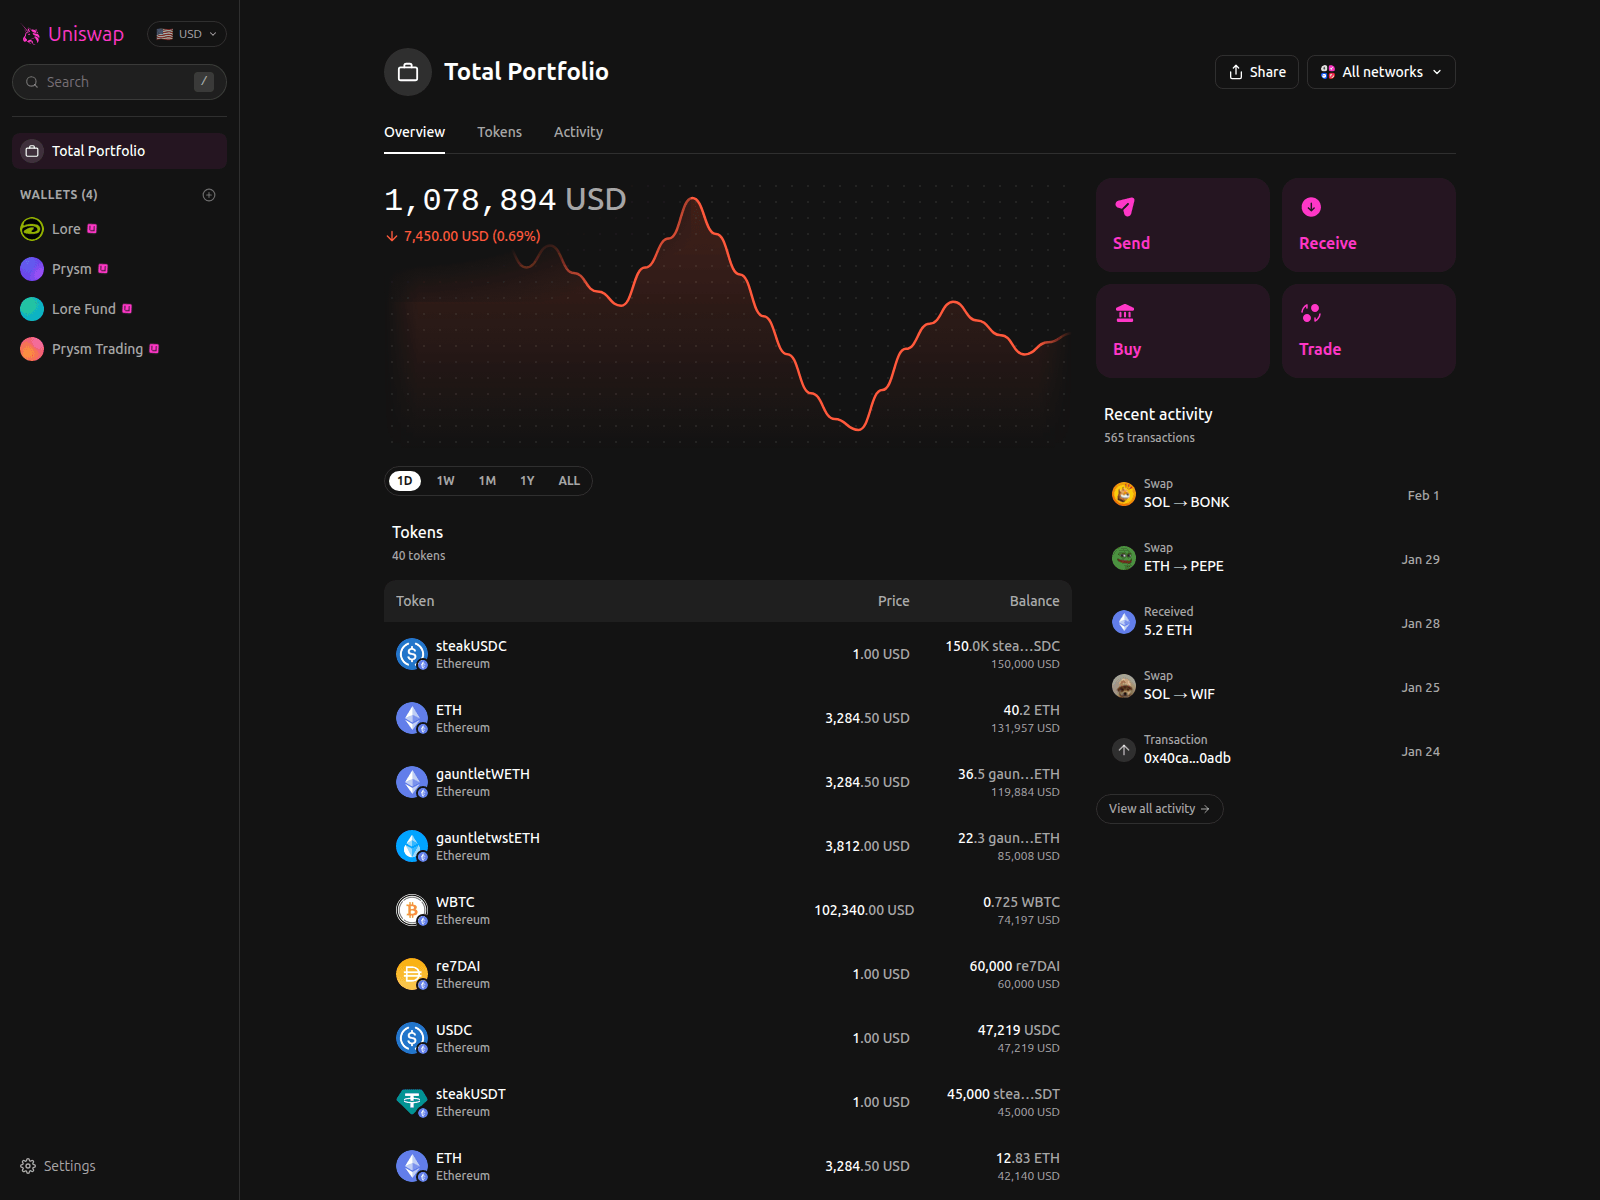Select the 1W chart range

(446, 481)
